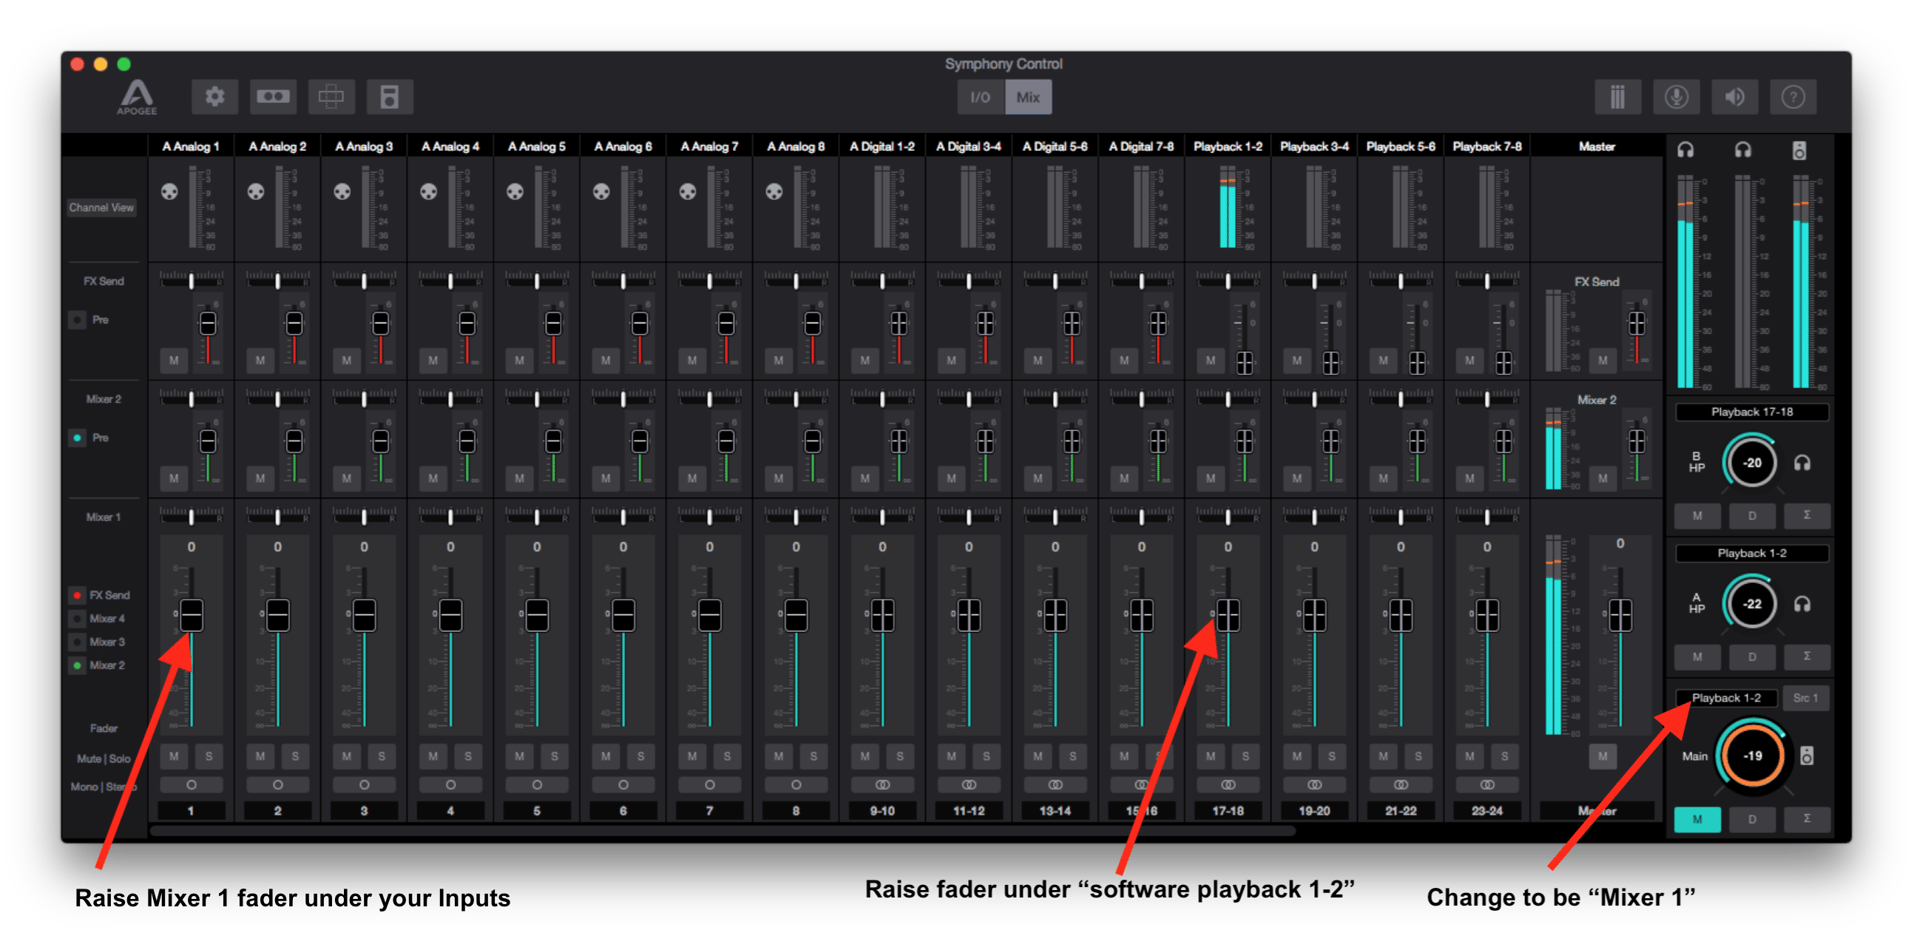Switch to the I/O tab
The height and width of the screenshot is (930, 1914).
(x=980, y=96)
